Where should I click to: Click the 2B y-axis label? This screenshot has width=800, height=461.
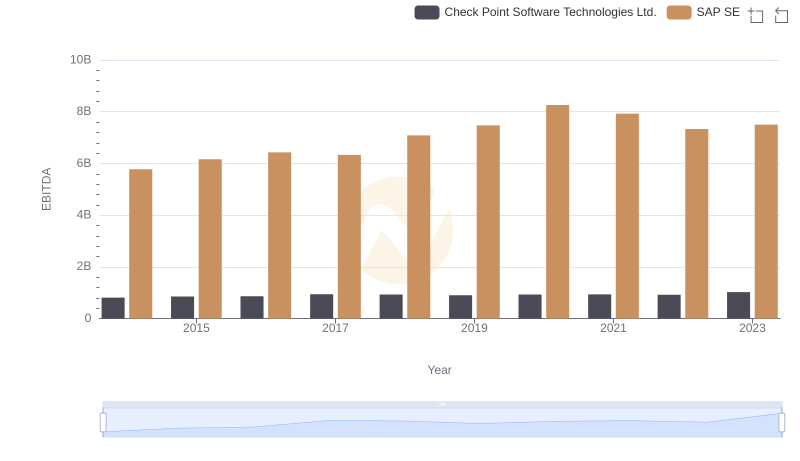84,266
